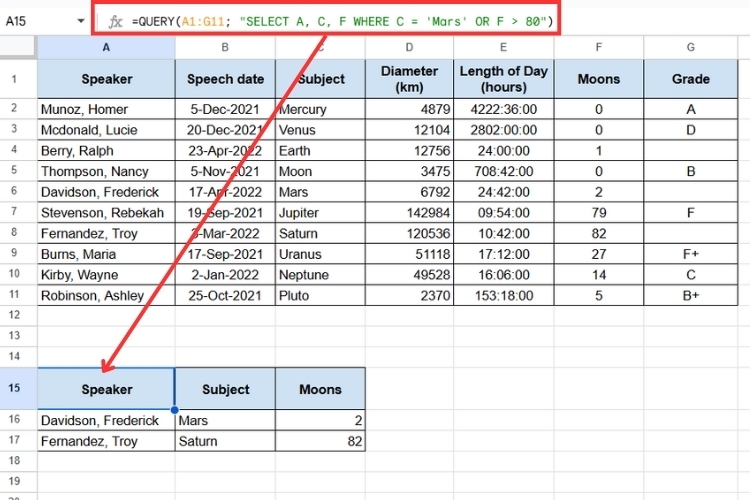Screen dimensions: 750x500
Task: Select the Uranus subject cell
Action: (320, 254)
